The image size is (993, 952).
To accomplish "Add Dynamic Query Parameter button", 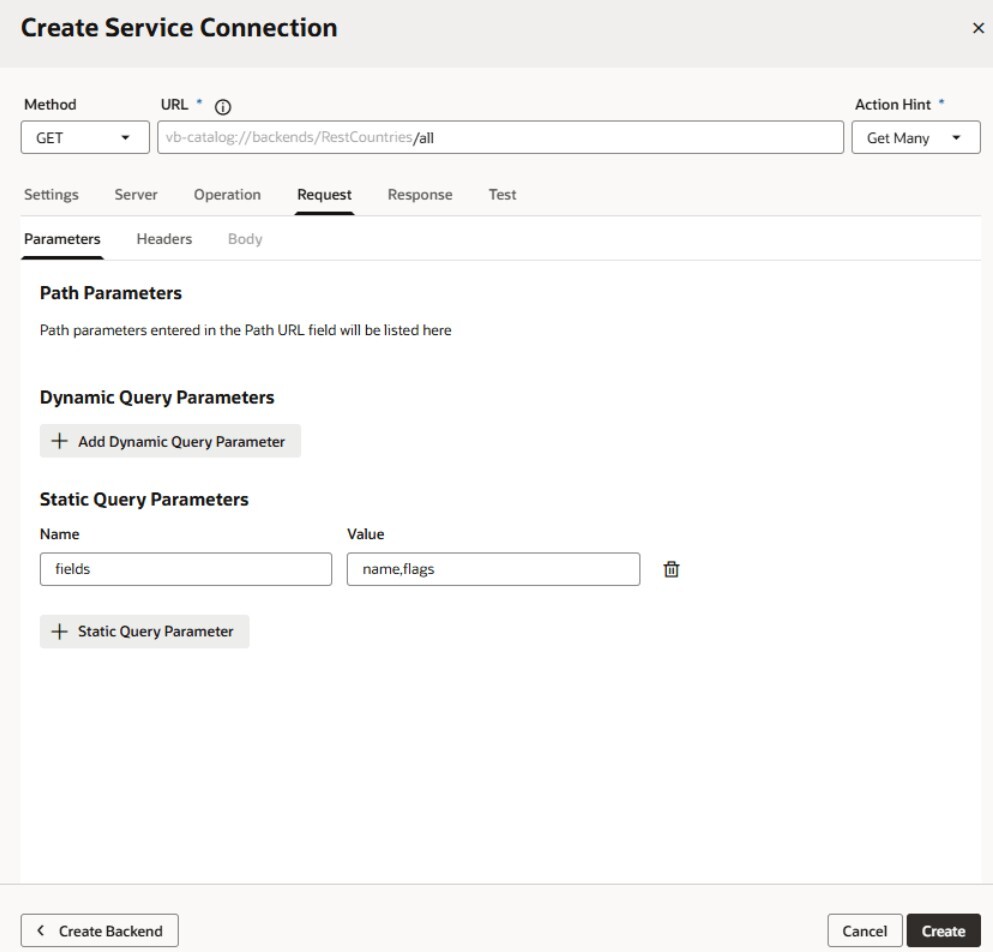I will tap(170, 441).
